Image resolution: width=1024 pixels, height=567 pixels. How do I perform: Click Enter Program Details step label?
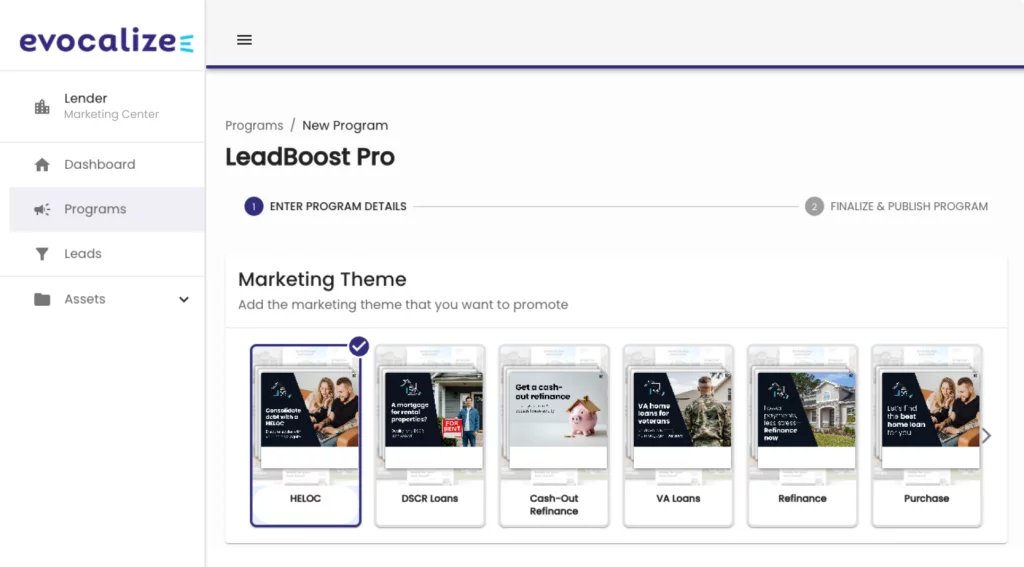click(x=338, y=206)
